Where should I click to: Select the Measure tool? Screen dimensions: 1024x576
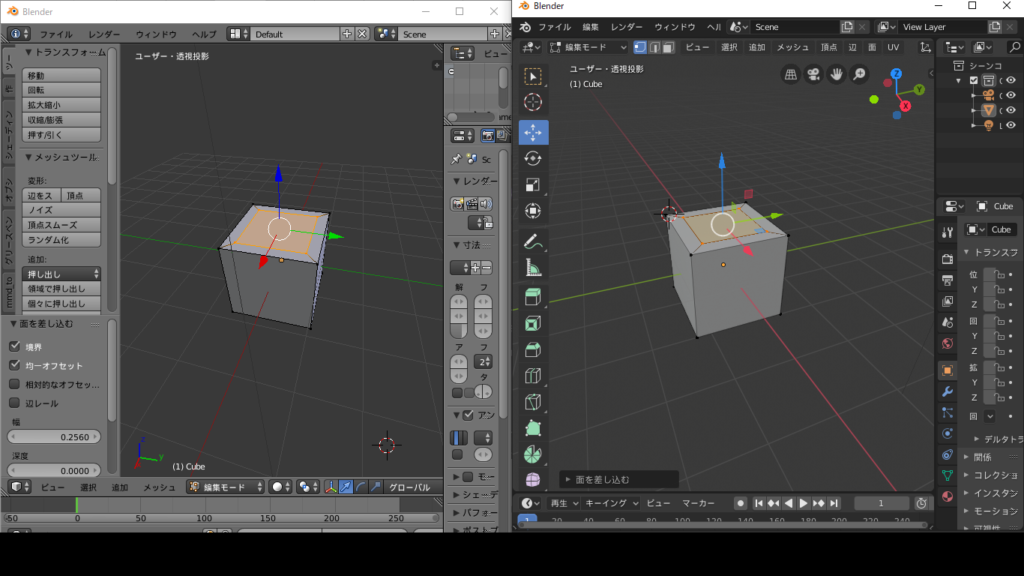tap(533, 267)
